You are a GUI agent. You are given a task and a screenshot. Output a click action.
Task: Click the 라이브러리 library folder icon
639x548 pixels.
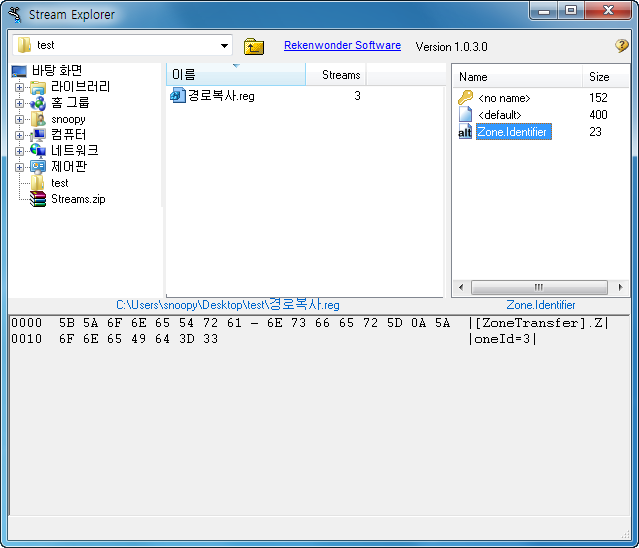click(38, 87)
